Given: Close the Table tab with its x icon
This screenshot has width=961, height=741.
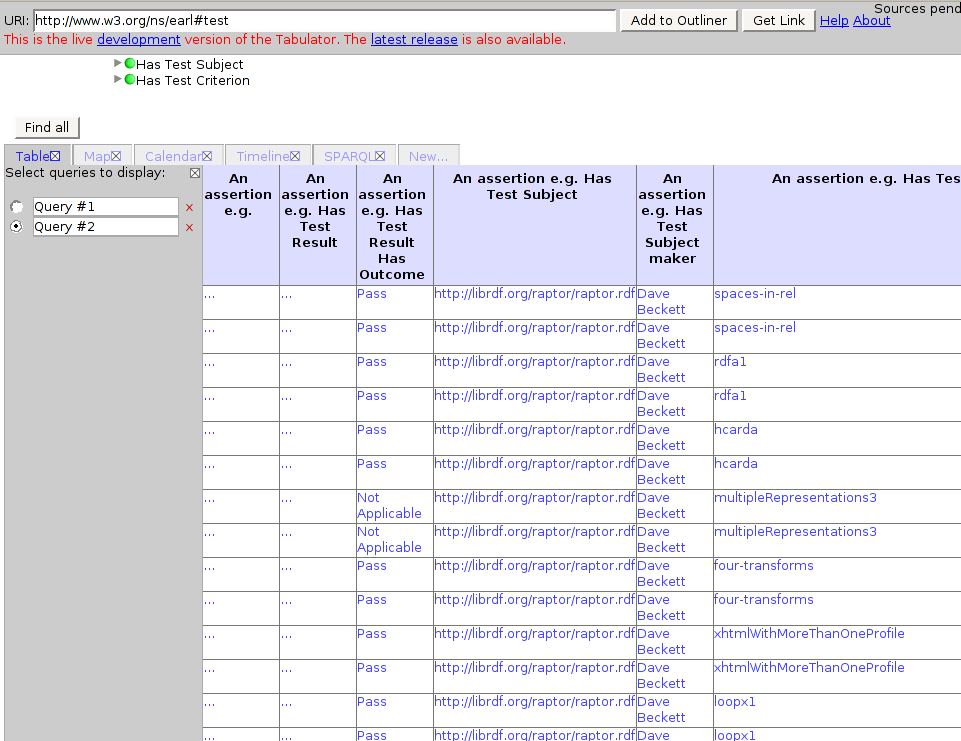Looking at the screenshot, I should [x=55, y=156].
